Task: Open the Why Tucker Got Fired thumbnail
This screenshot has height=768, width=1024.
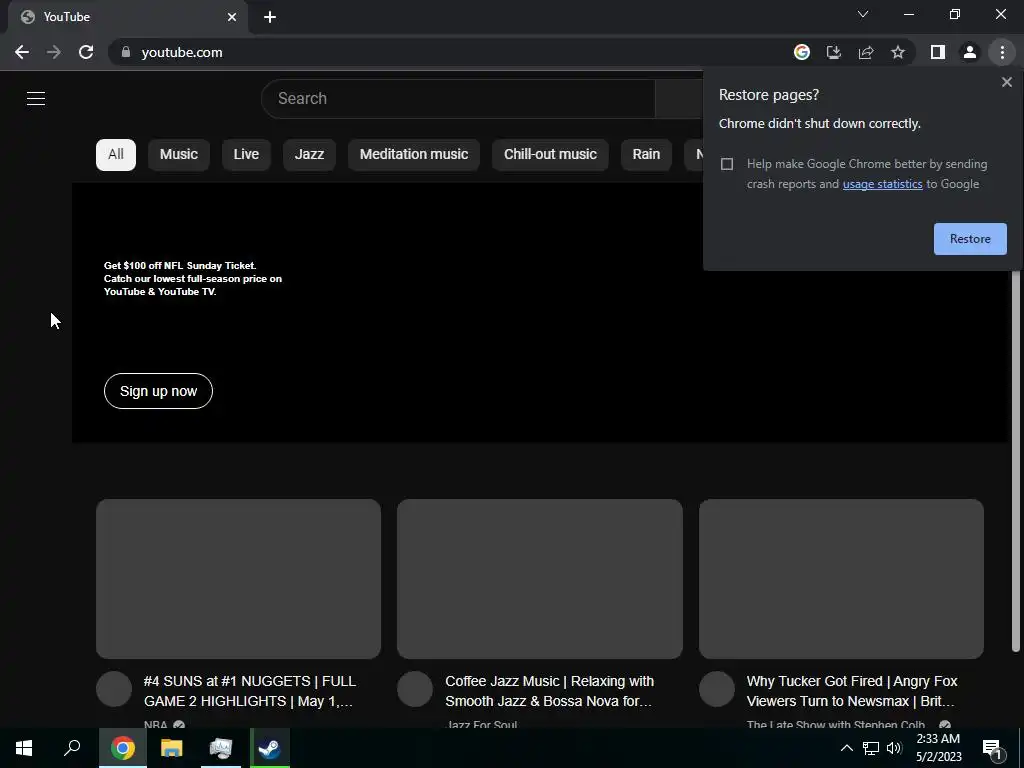Action: pos(841,579)
